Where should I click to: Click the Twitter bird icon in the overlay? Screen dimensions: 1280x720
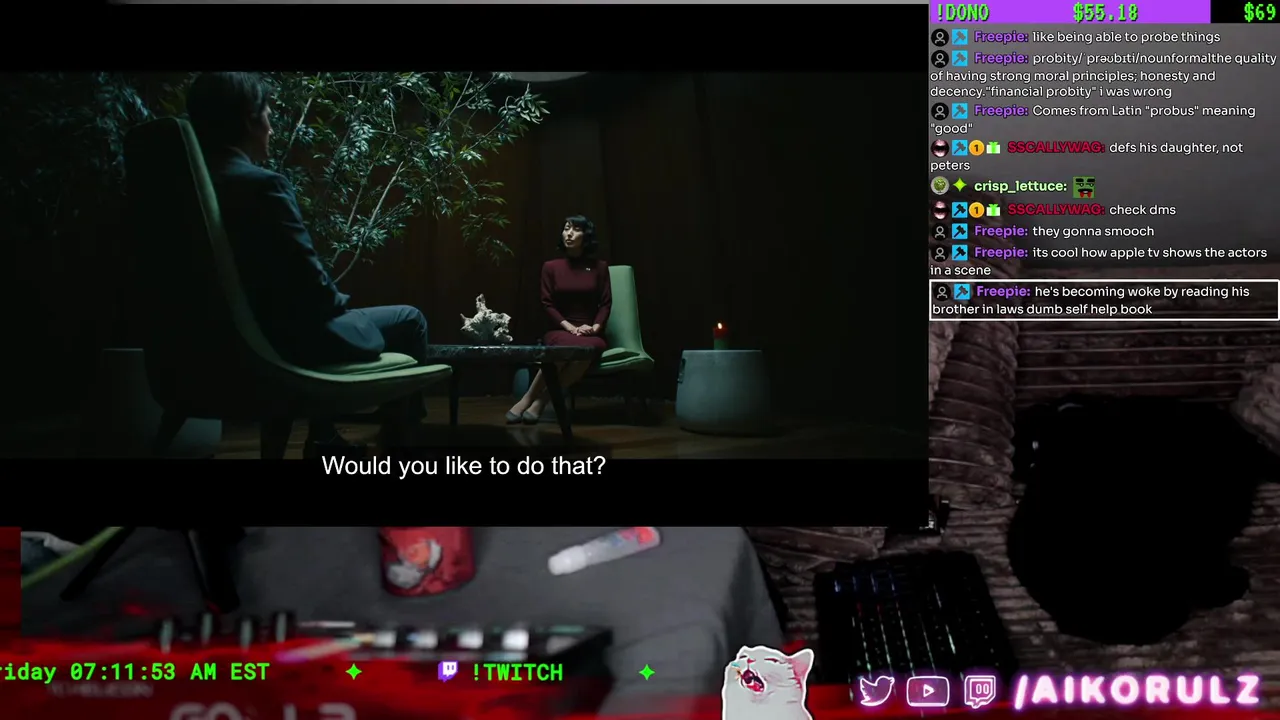876,691
